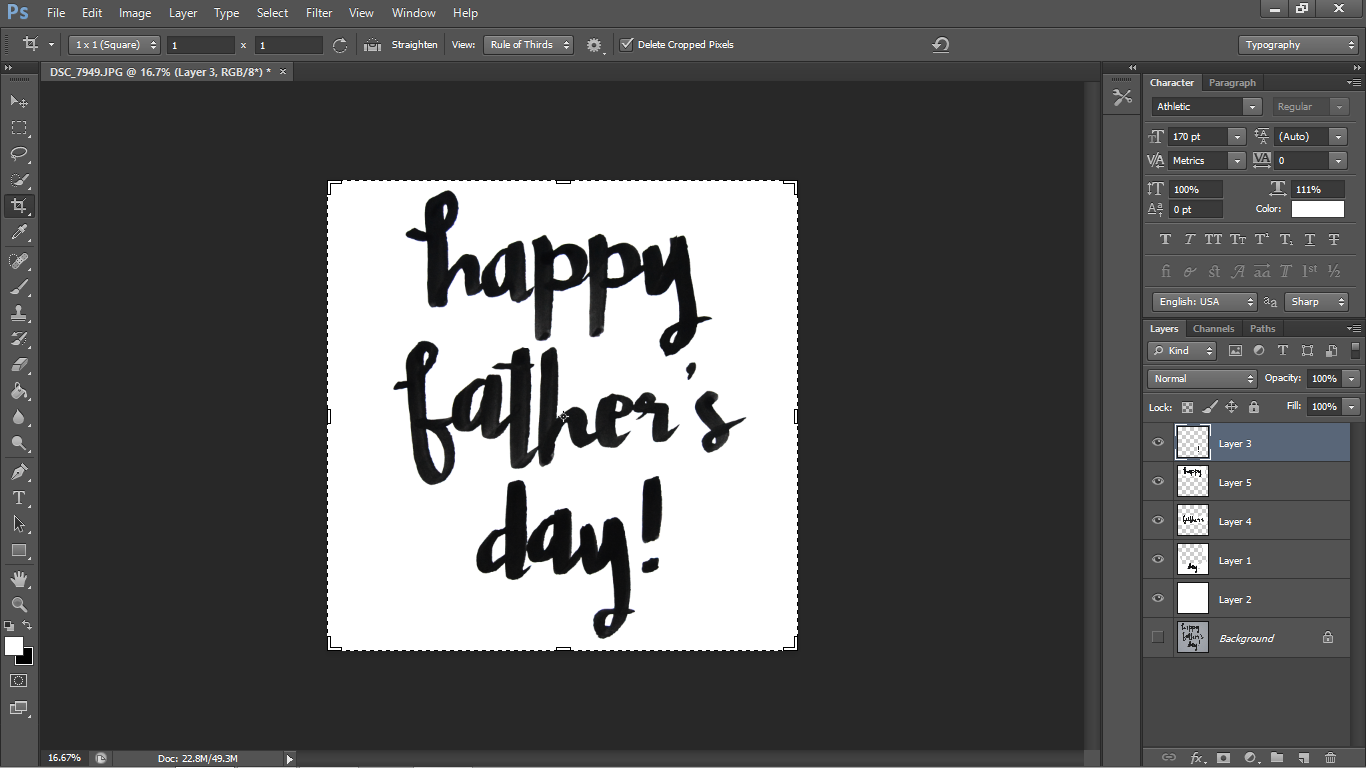1366x768 pixels.
Task: Select the Eyedropper tool
Action: coord(19,232)
